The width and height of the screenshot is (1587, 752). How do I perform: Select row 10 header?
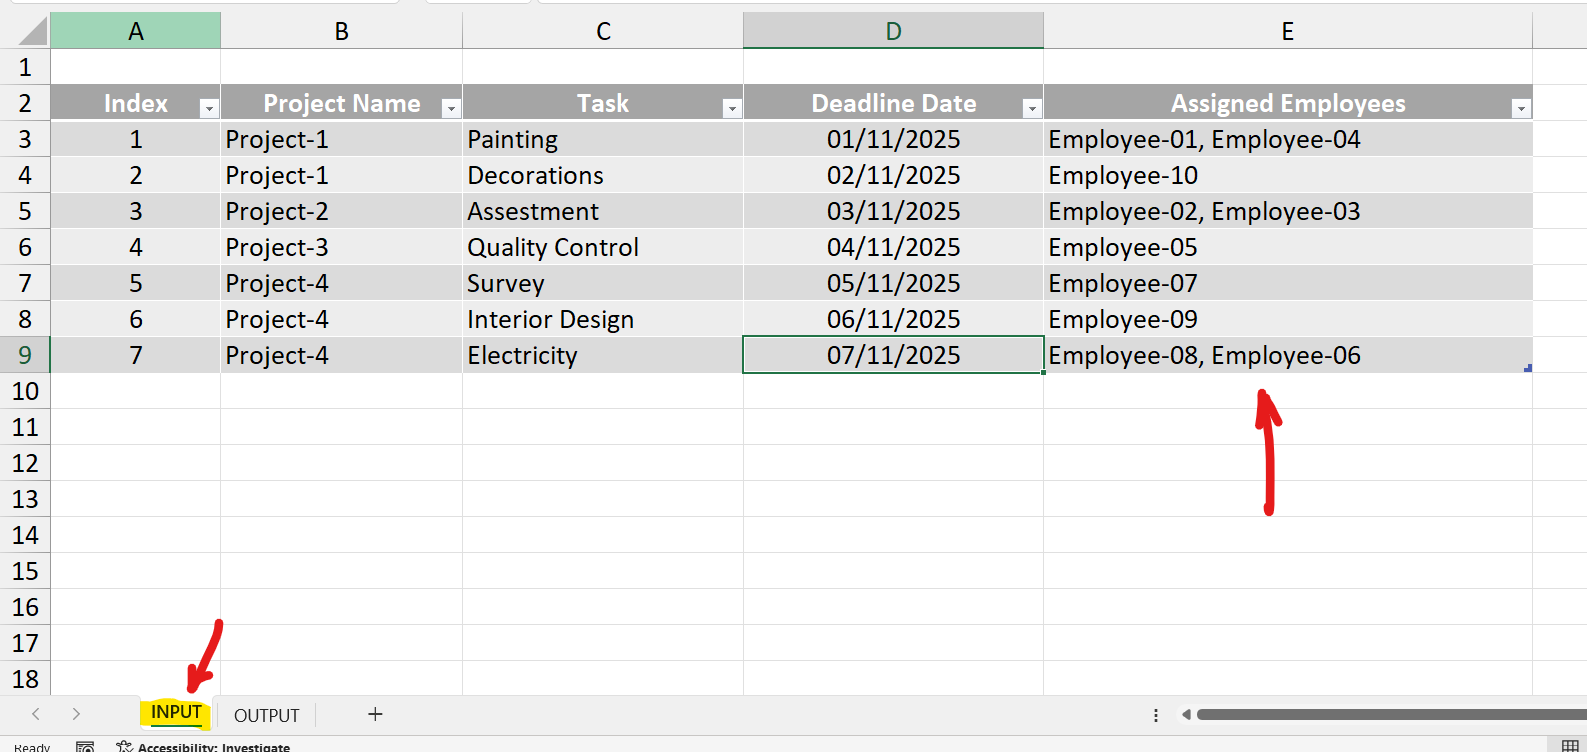(x=25, y=391)
